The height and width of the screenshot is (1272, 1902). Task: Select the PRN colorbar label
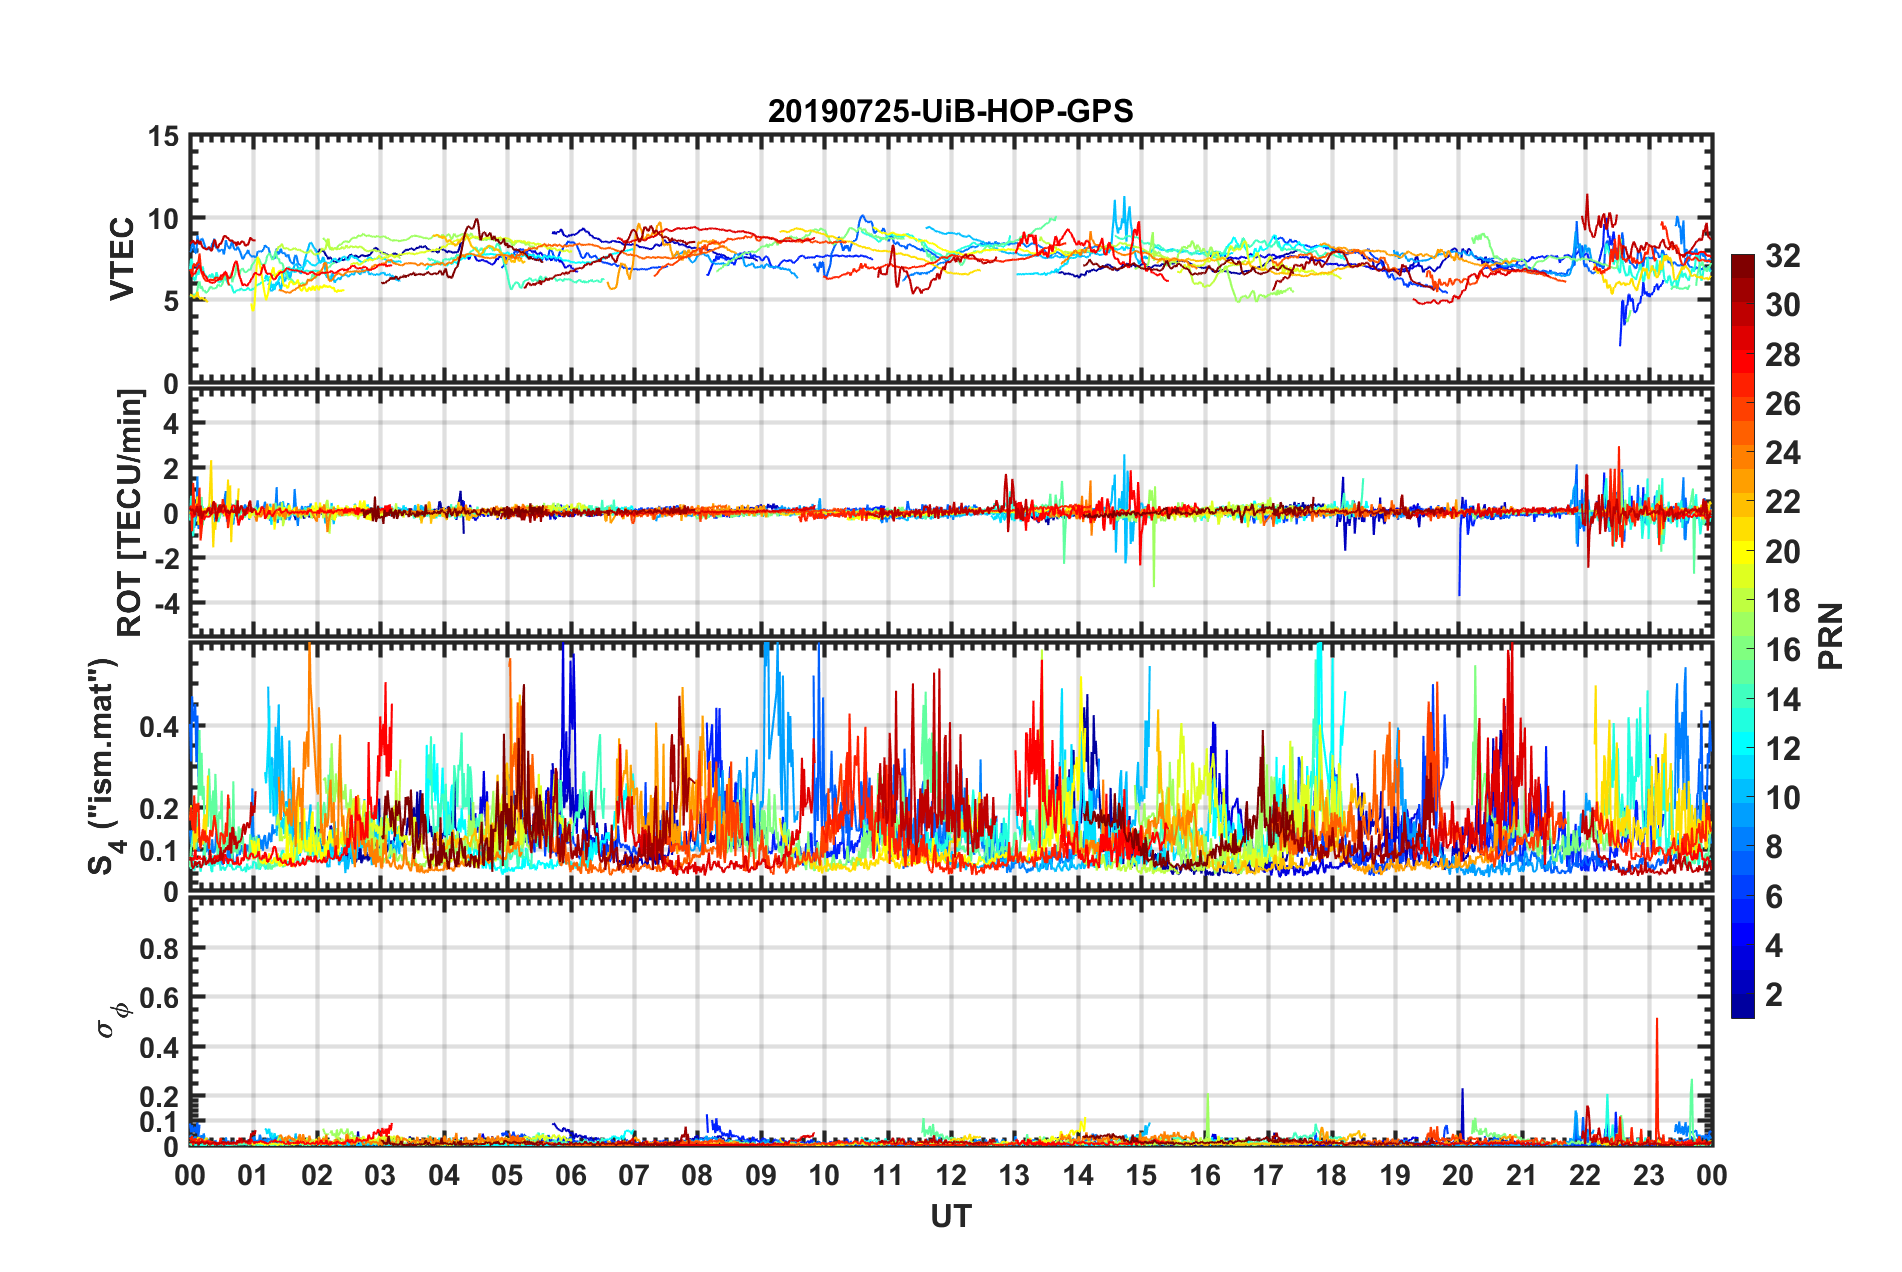(1831, 636)
